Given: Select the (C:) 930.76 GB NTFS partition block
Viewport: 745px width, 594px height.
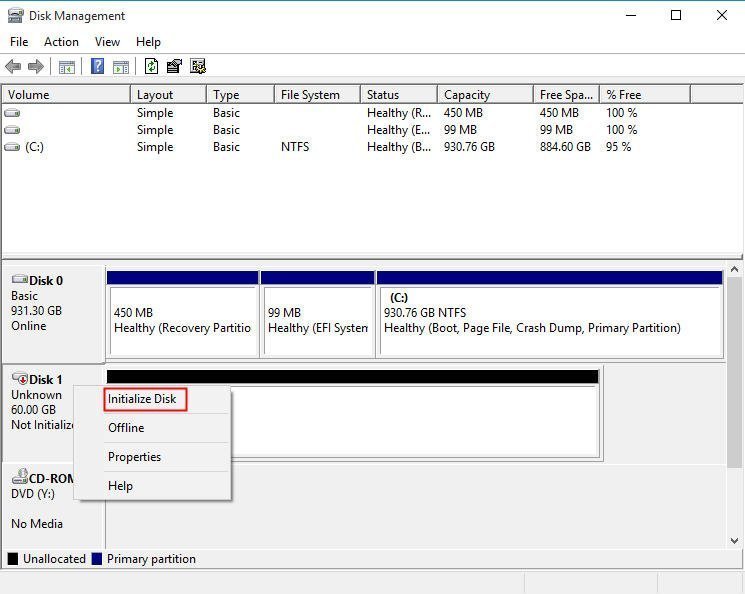Looking at the screenshot, I should (x=550, y=314).
